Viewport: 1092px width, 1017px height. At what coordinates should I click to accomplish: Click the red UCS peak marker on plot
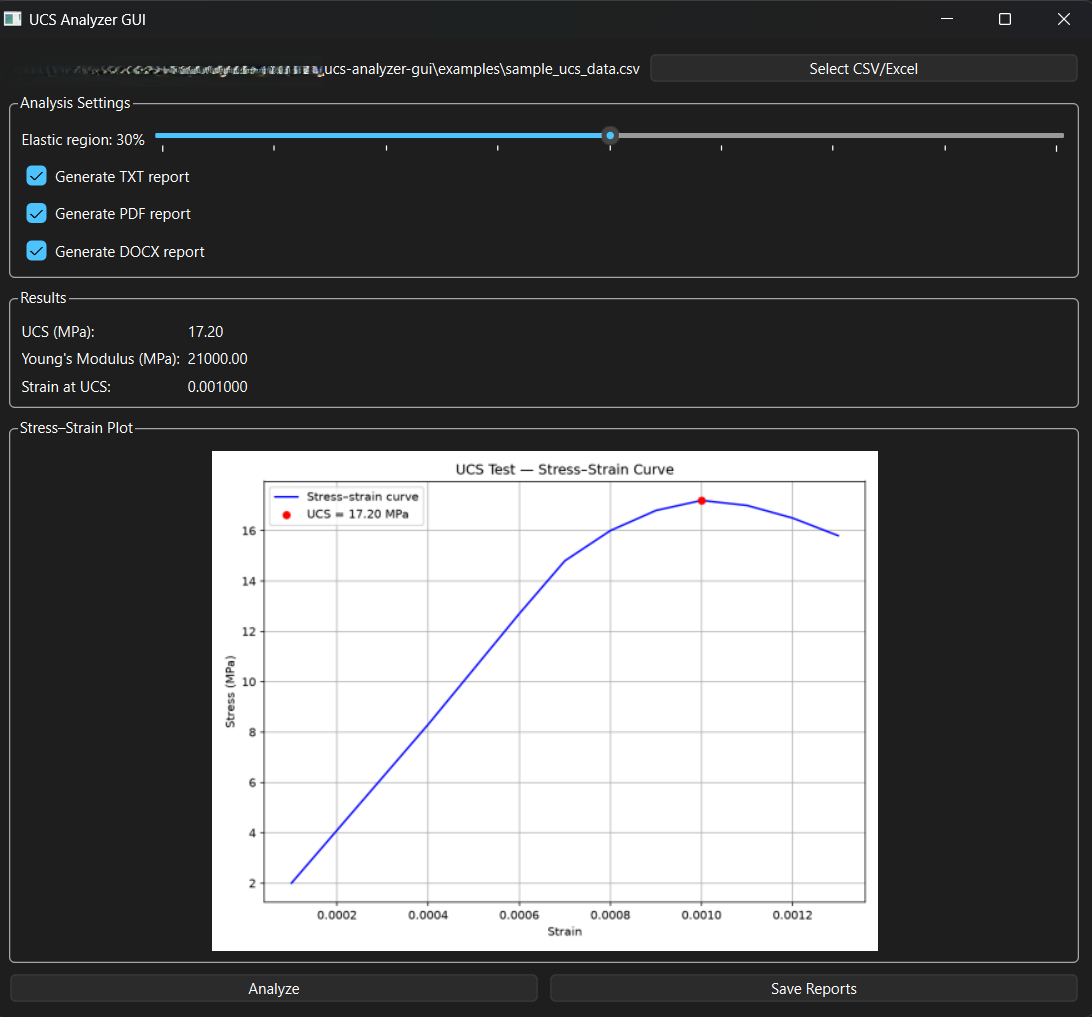pyautogui.click(x=701, y=501)
